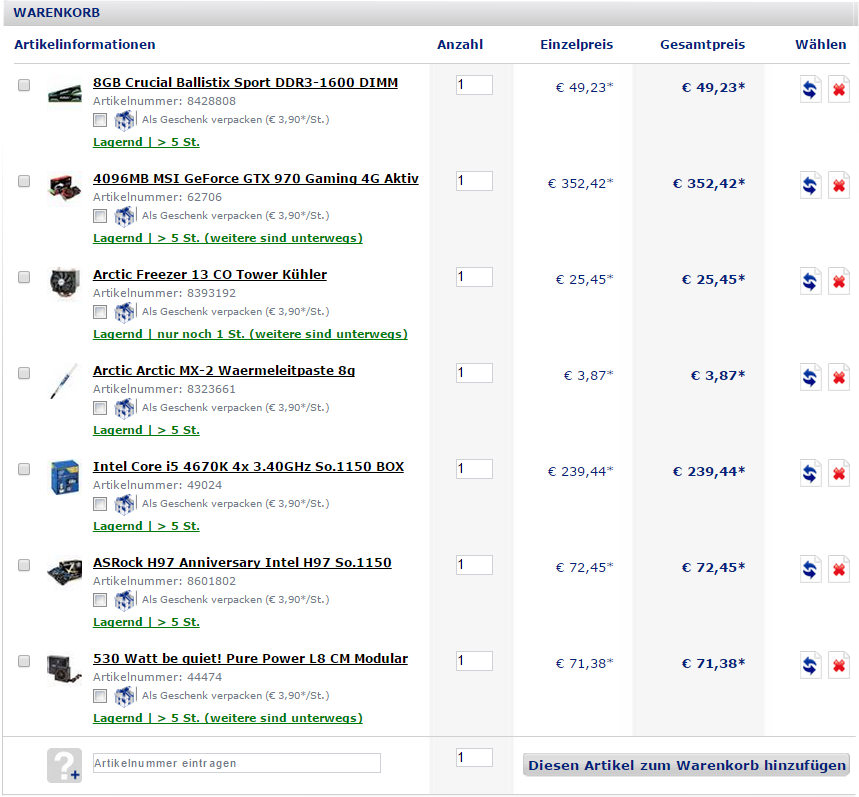
Task: Enable gift wrapping for Arctic Freezer 13
Action: pyautogui.click(x=100, y=312)
